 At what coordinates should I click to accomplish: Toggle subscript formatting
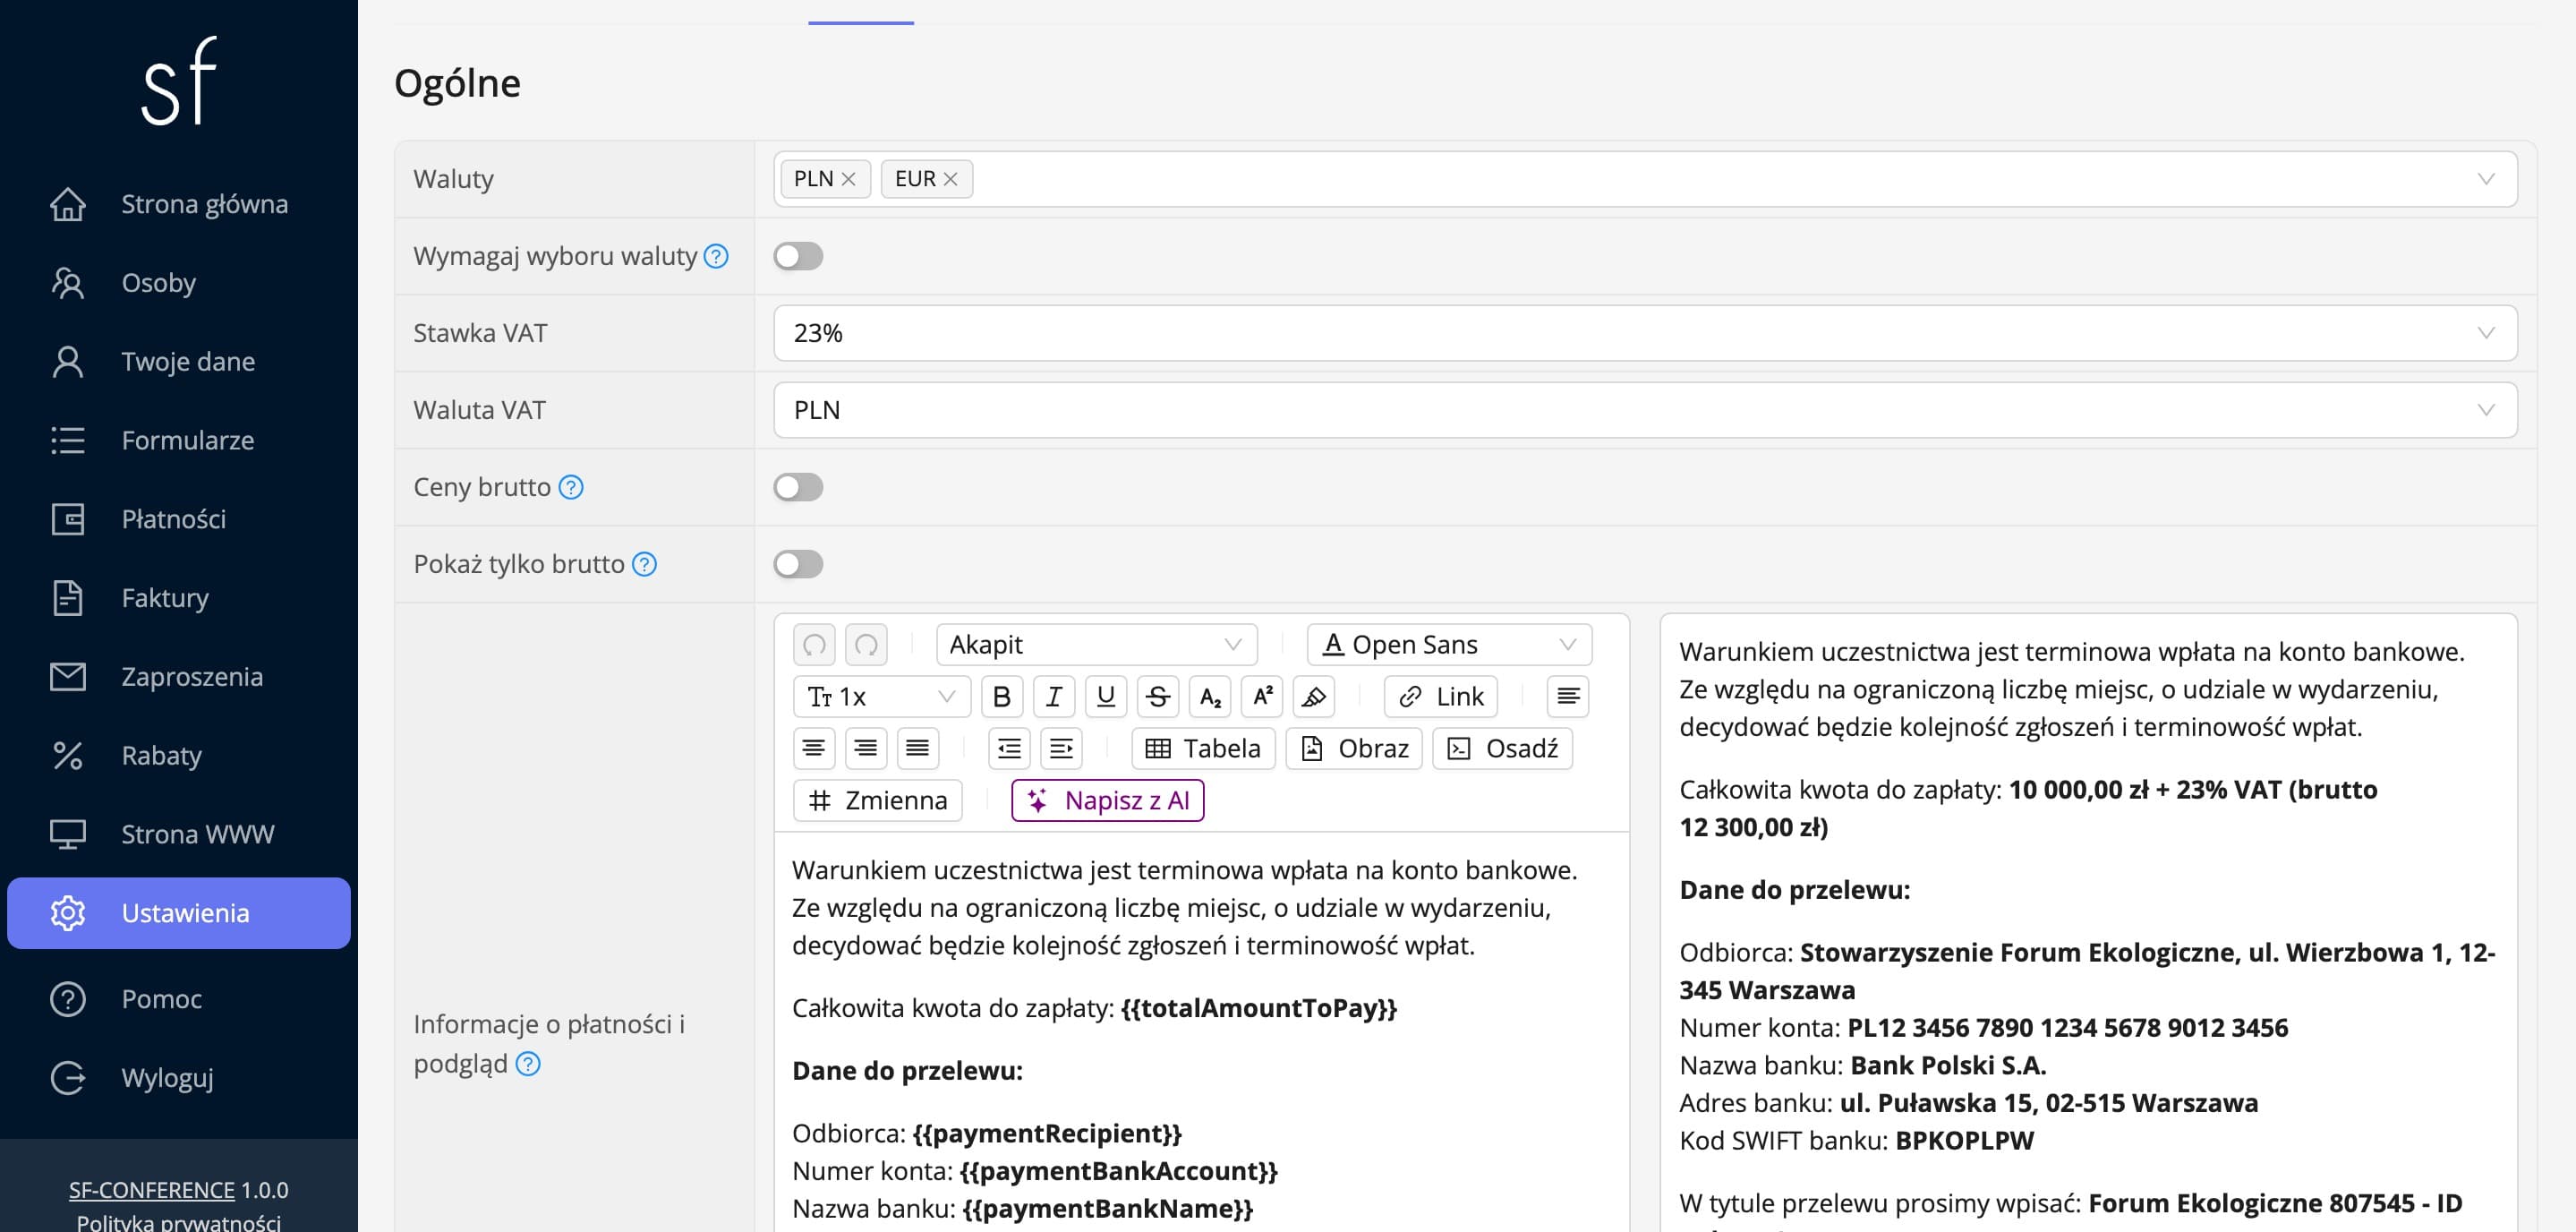click(x=1210, y=697)
